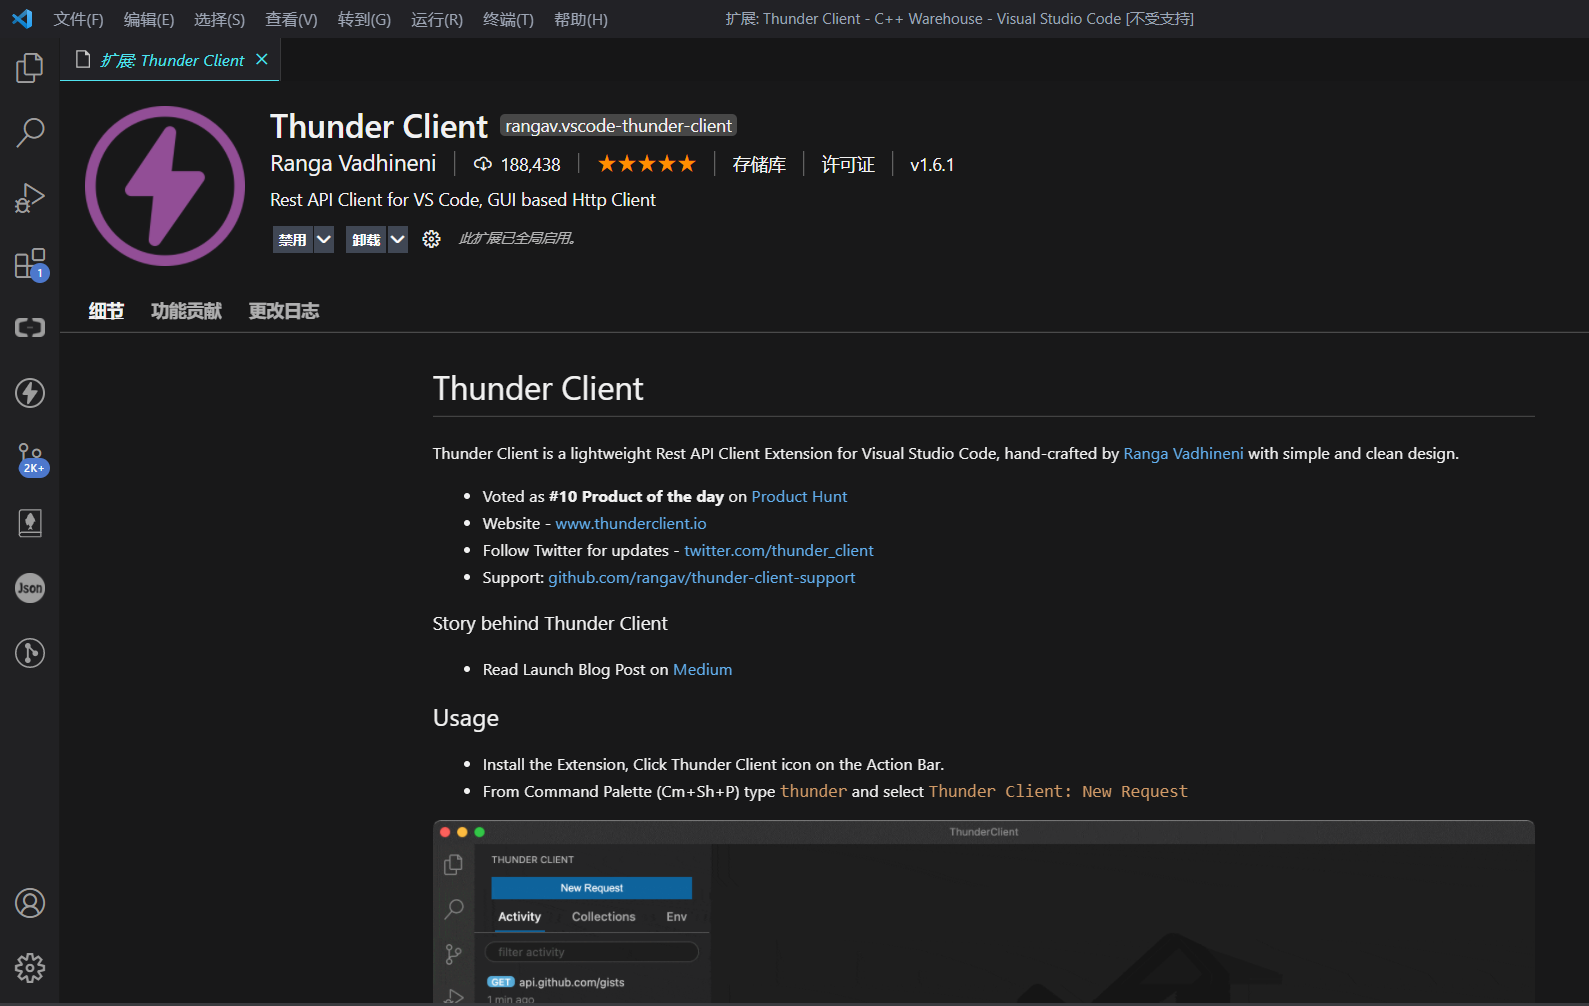
Task: Click the Ranga Vadhineni link in description
Action: pos(1183,453)
